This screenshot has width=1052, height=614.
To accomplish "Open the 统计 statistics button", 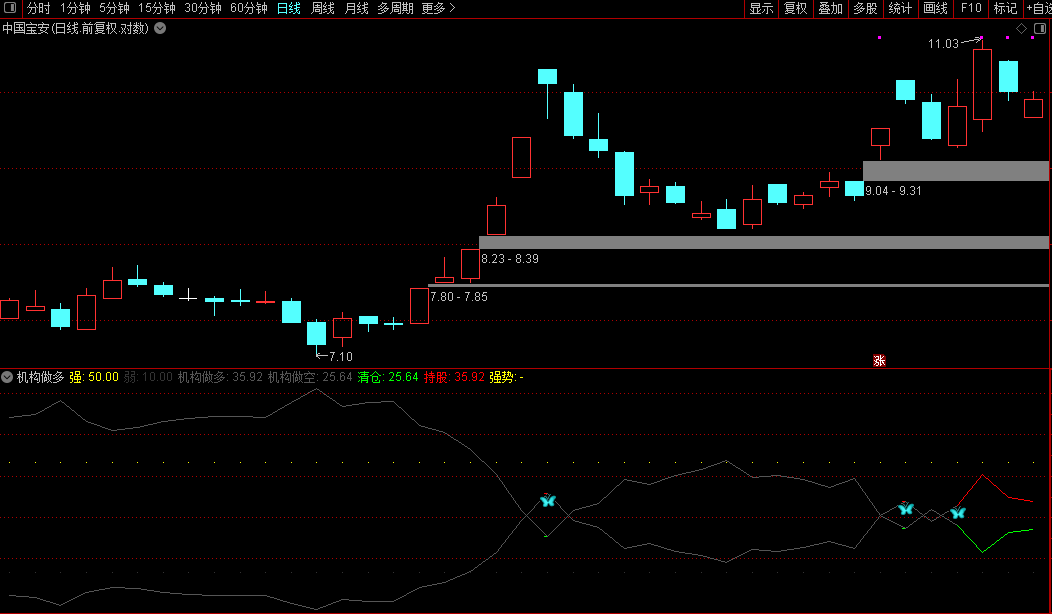I will (x=900, y=8).
